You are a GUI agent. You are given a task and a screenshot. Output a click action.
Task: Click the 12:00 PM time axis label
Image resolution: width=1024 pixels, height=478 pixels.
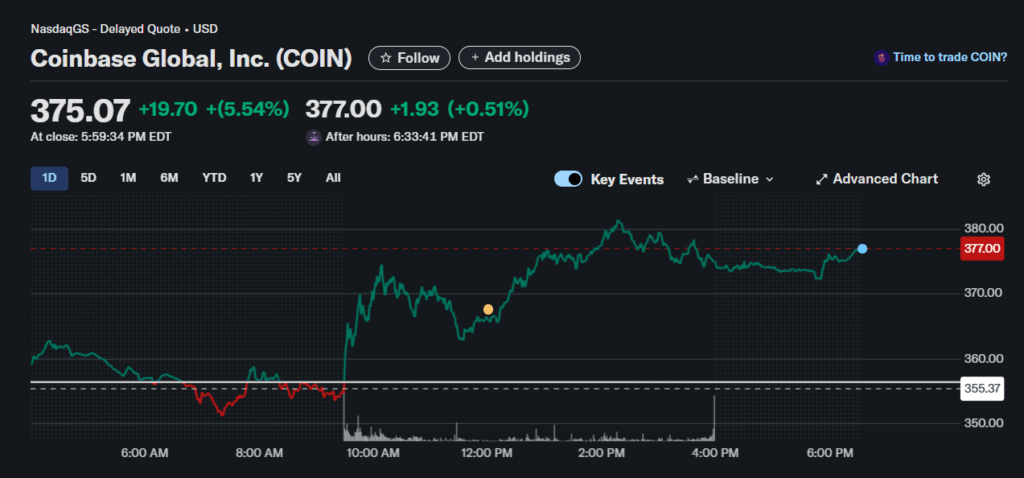(x=487, y=453)
